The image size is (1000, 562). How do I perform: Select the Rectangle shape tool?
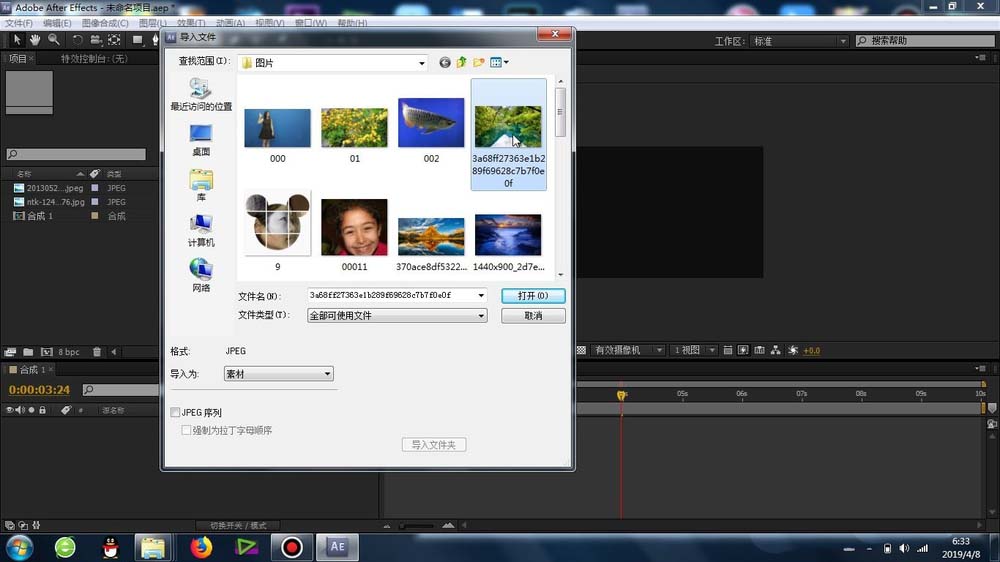coord(137,40)
